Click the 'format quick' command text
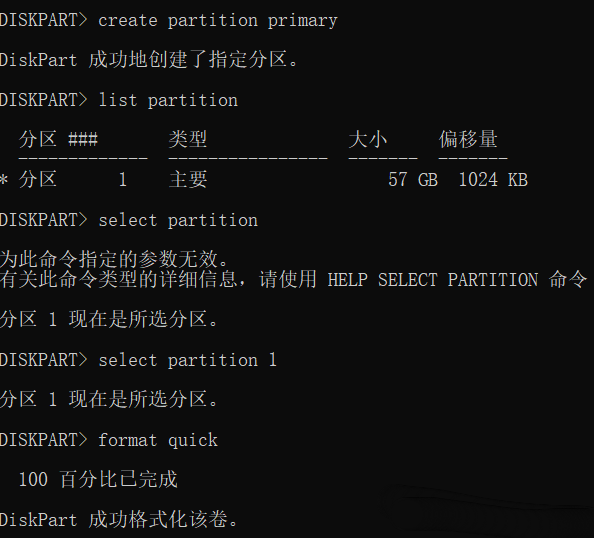 coord(158,440)
